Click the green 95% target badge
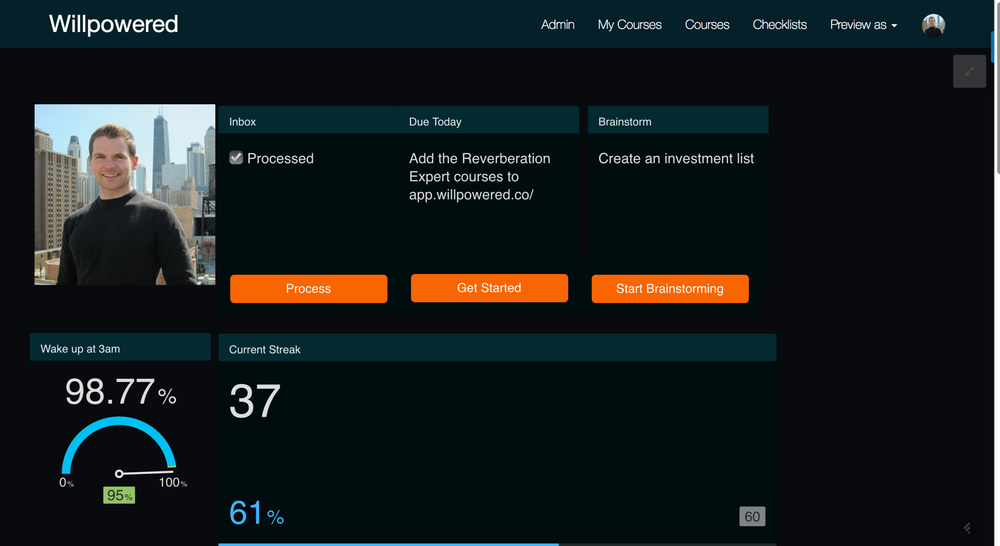This screenshot has width=1000, height=546. pos(119,495)
